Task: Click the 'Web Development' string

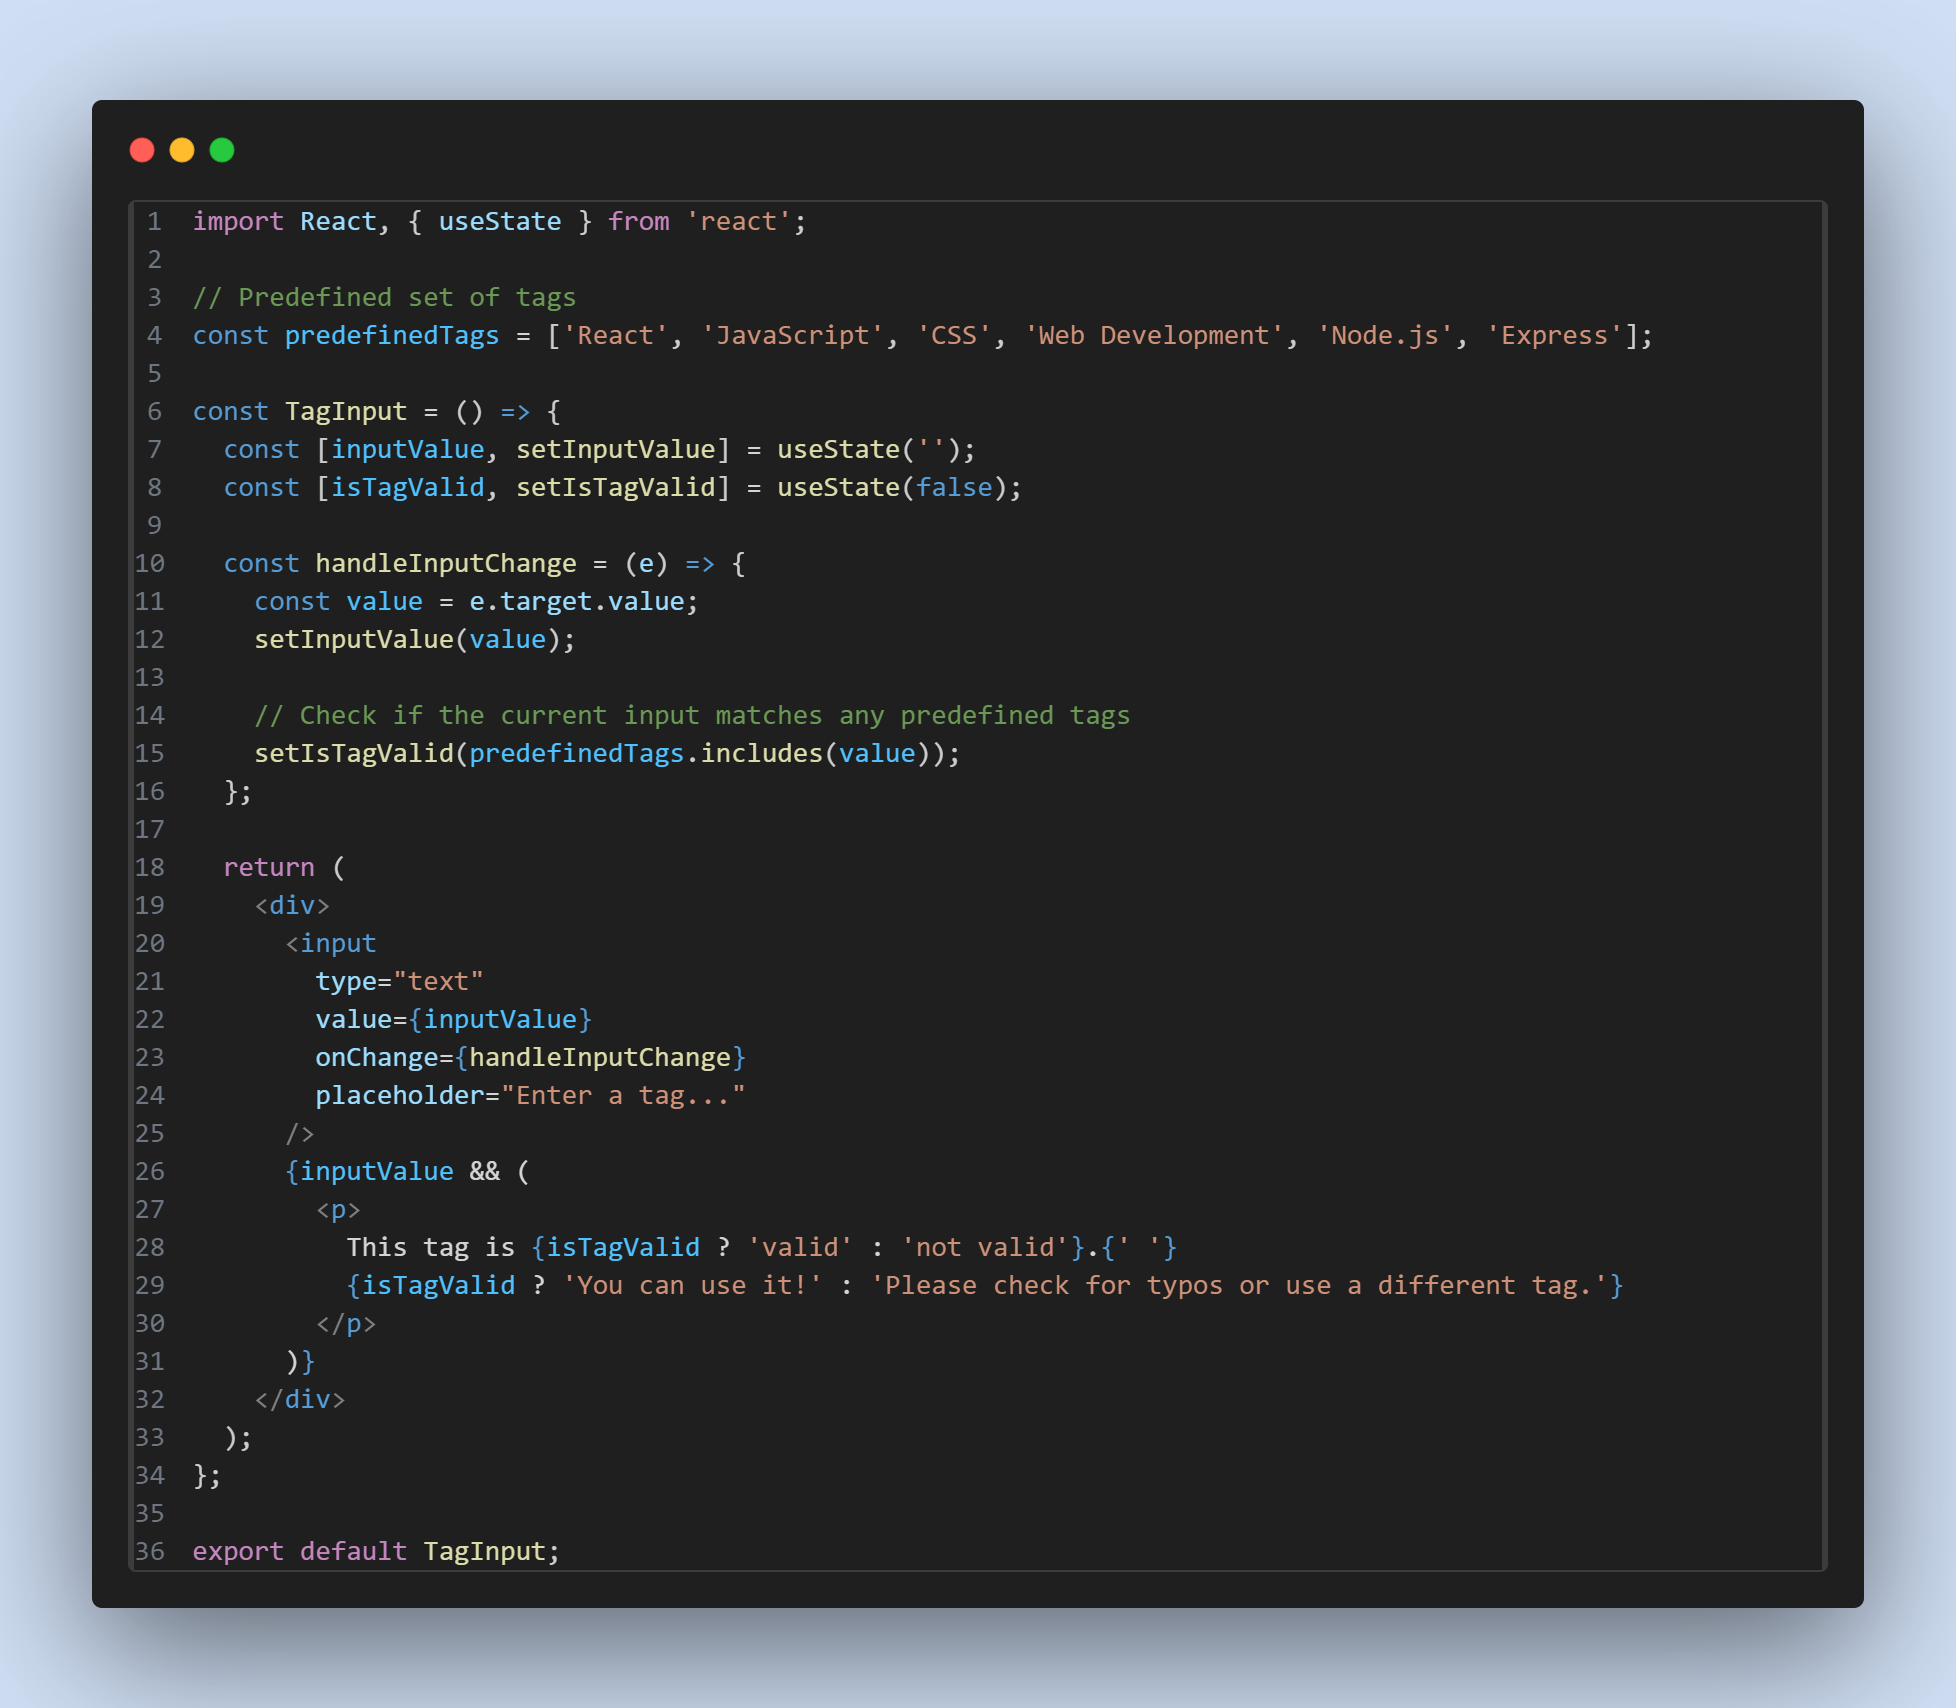Action: click(x=1154, y=336)
